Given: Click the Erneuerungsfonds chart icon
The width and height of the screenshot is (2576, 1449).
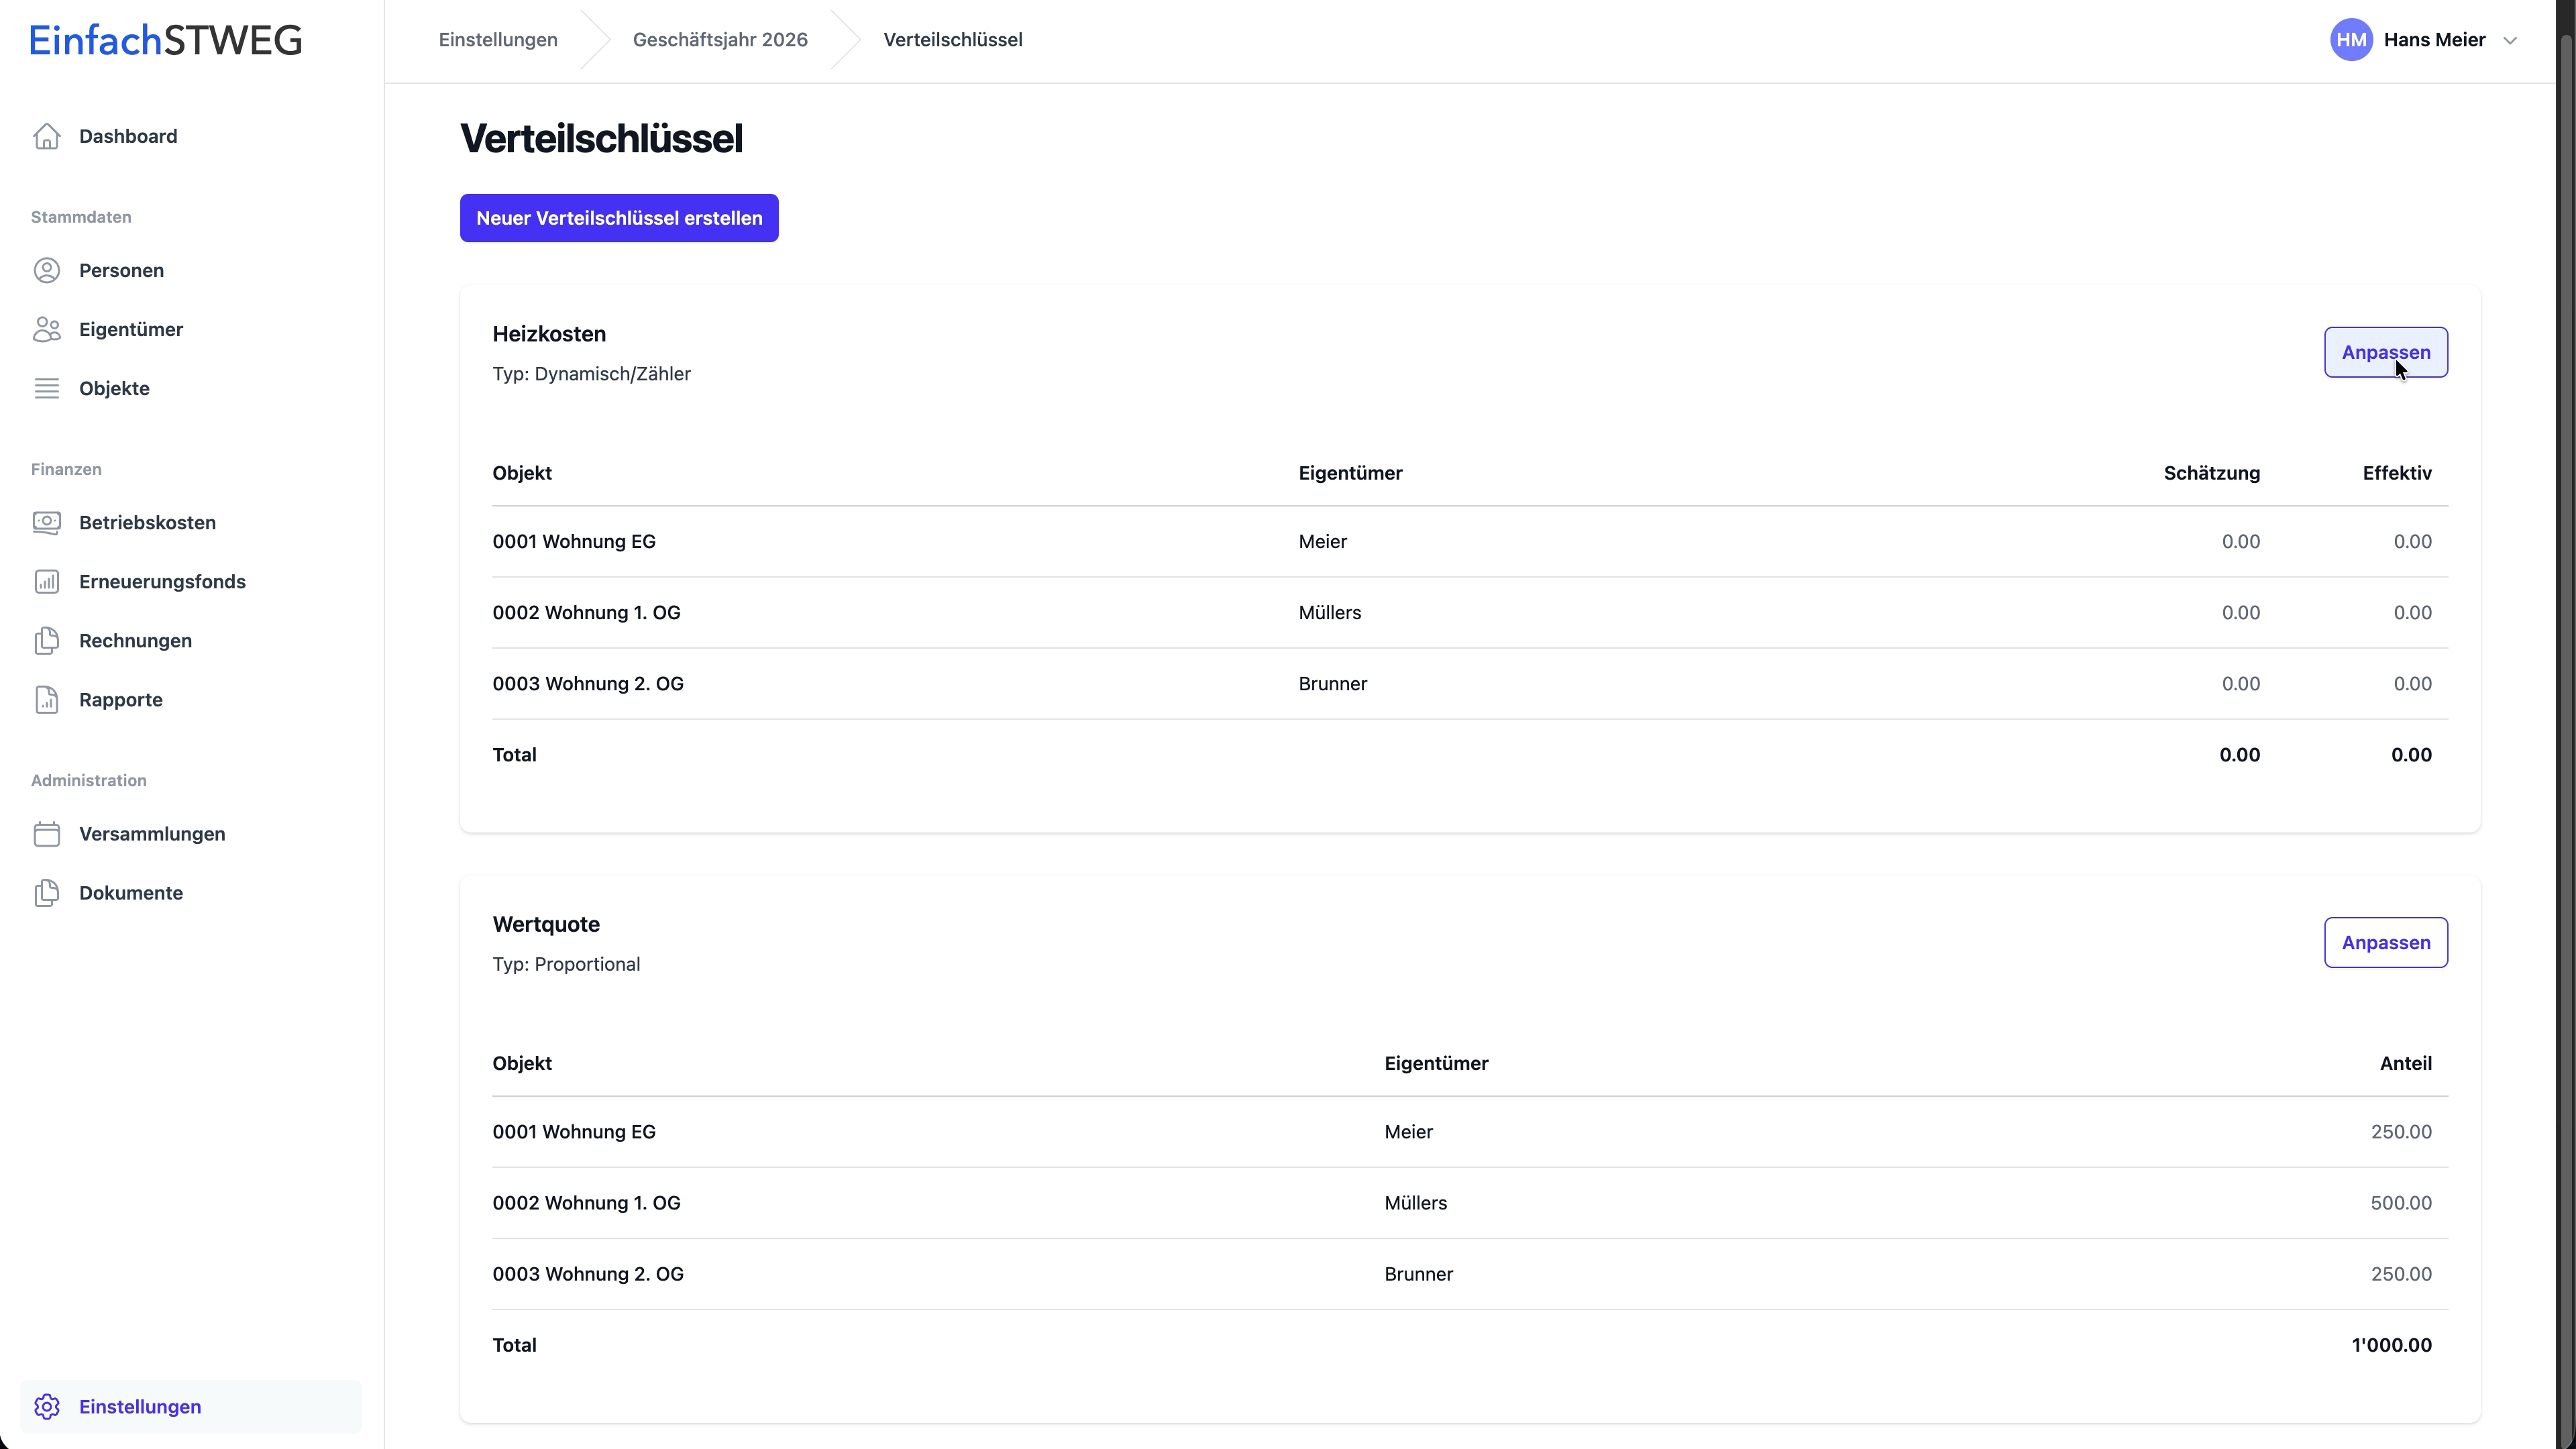Looking at the screenshot, I should pos(47,581).
